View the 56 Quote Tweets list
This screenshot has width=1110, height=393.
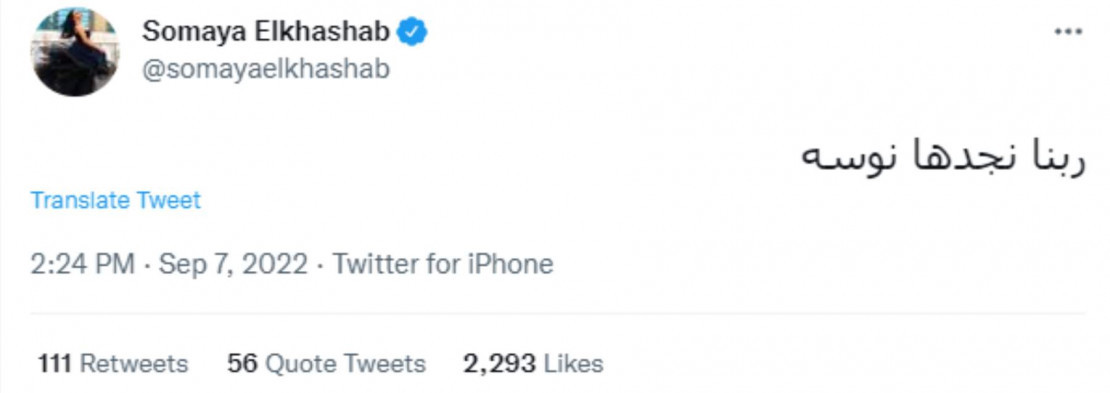click(x=326, y=364)
